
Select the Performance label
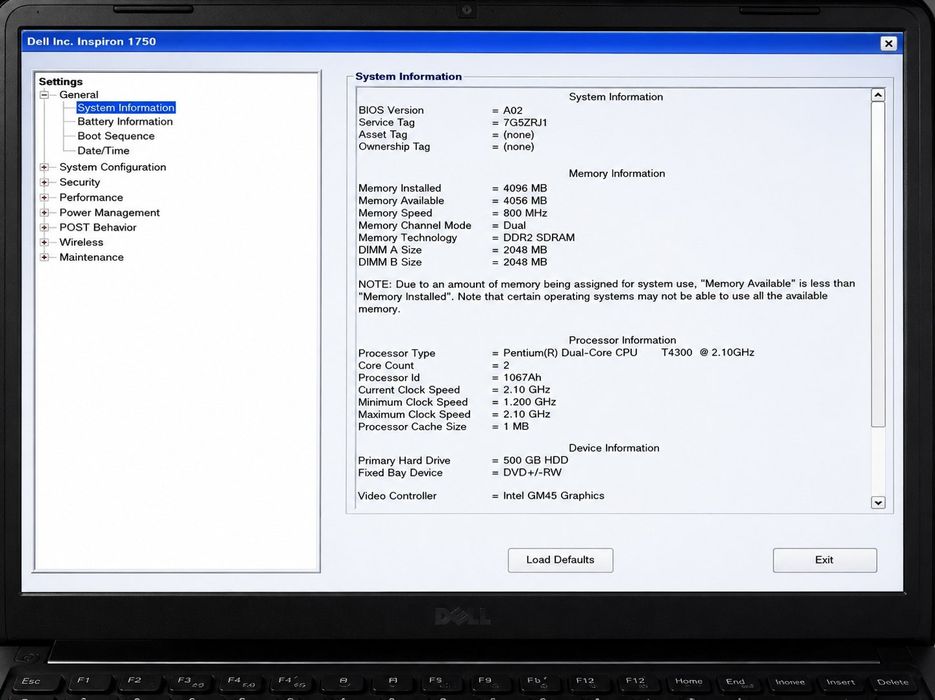tap(91, 197)
